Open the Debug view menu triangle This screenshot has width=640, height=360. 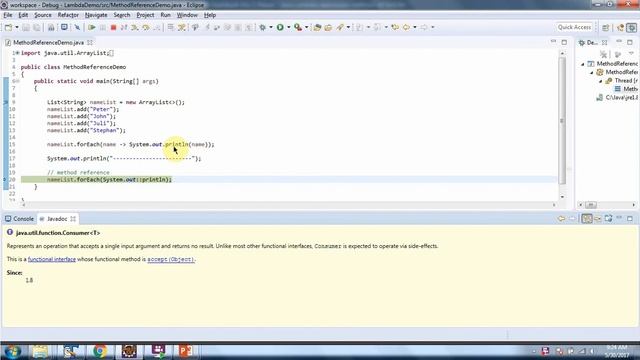click(632, 54)
